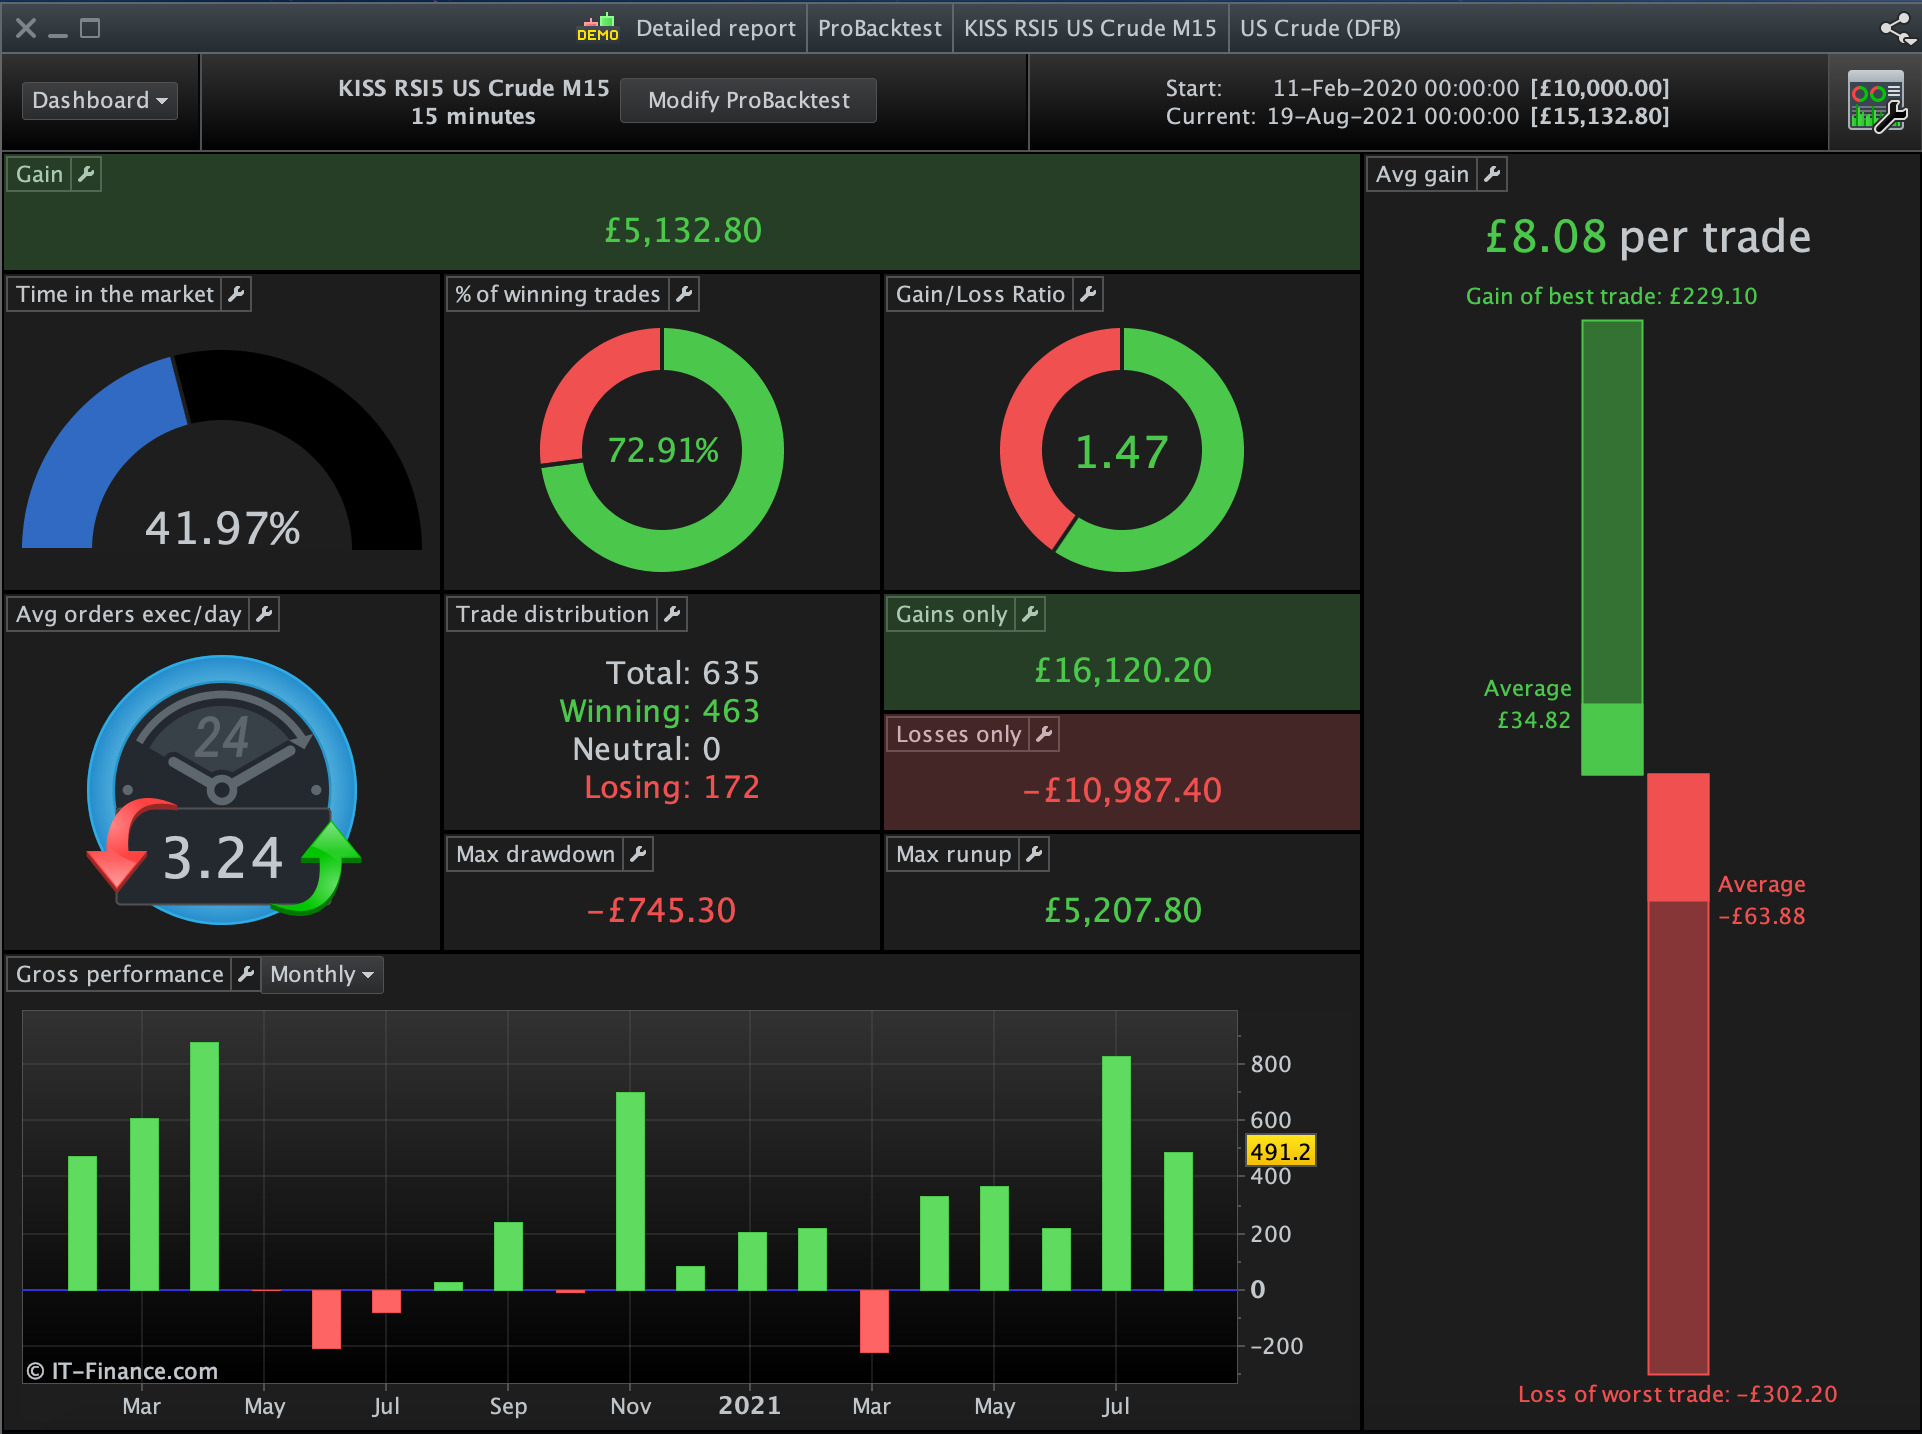Open Avg gain widget wrench settings
The image size is (1922, 1434).
pyautogui.click(x=1492, y=174)
